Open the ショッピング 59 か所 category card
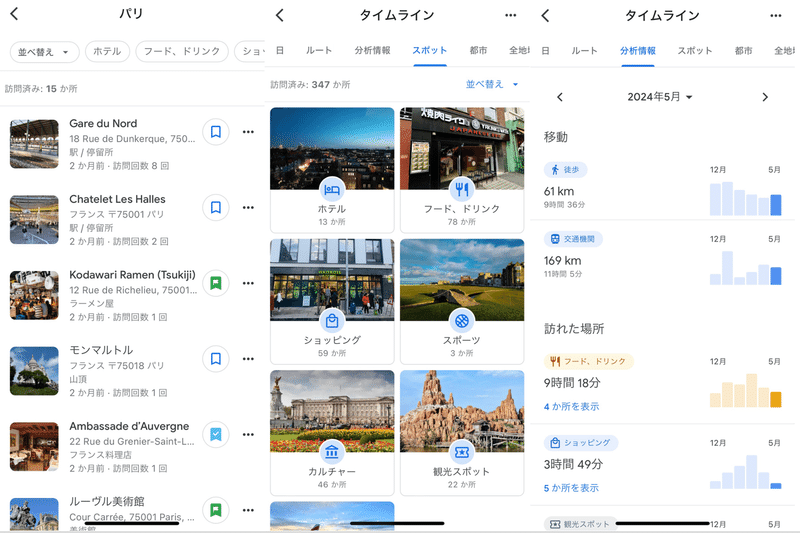 coord(332,301)
